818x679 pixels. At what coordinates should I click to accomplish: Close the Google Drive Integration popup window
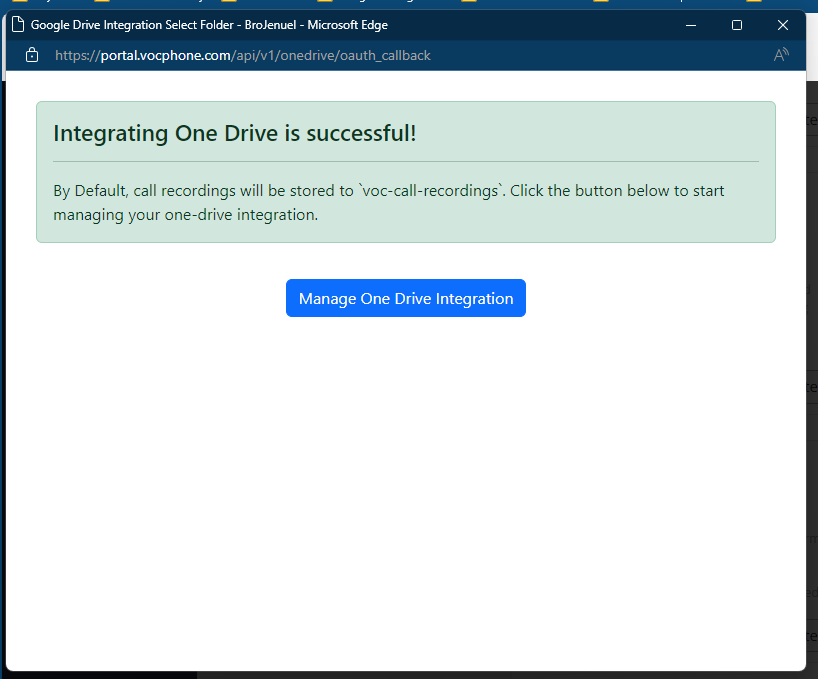(783, 24)
